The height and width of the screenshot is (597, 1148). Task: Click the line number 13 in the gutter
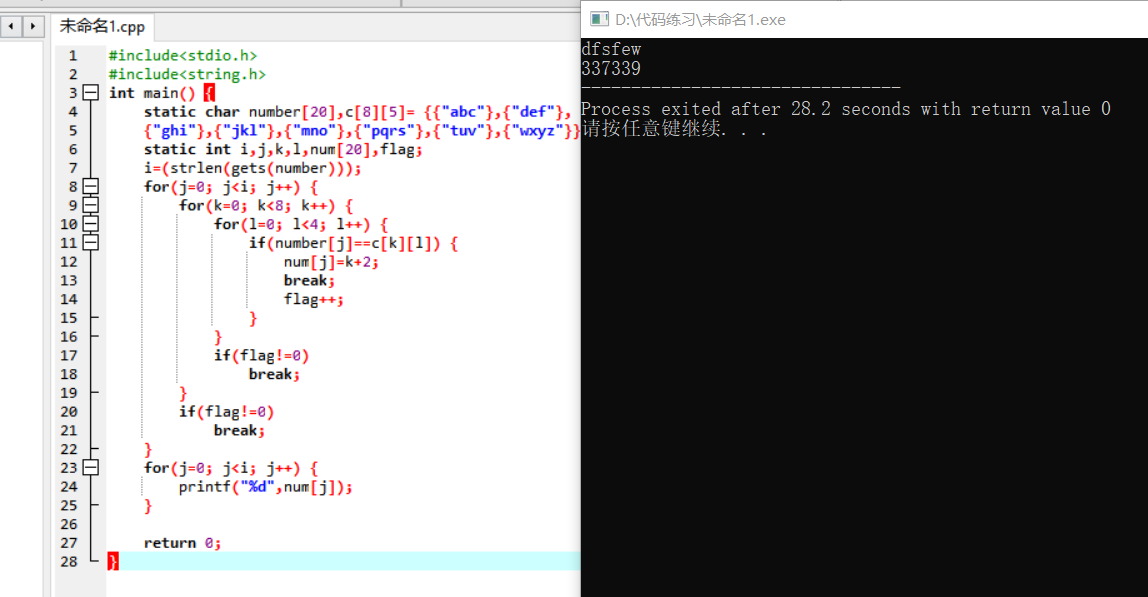[69, 281]
